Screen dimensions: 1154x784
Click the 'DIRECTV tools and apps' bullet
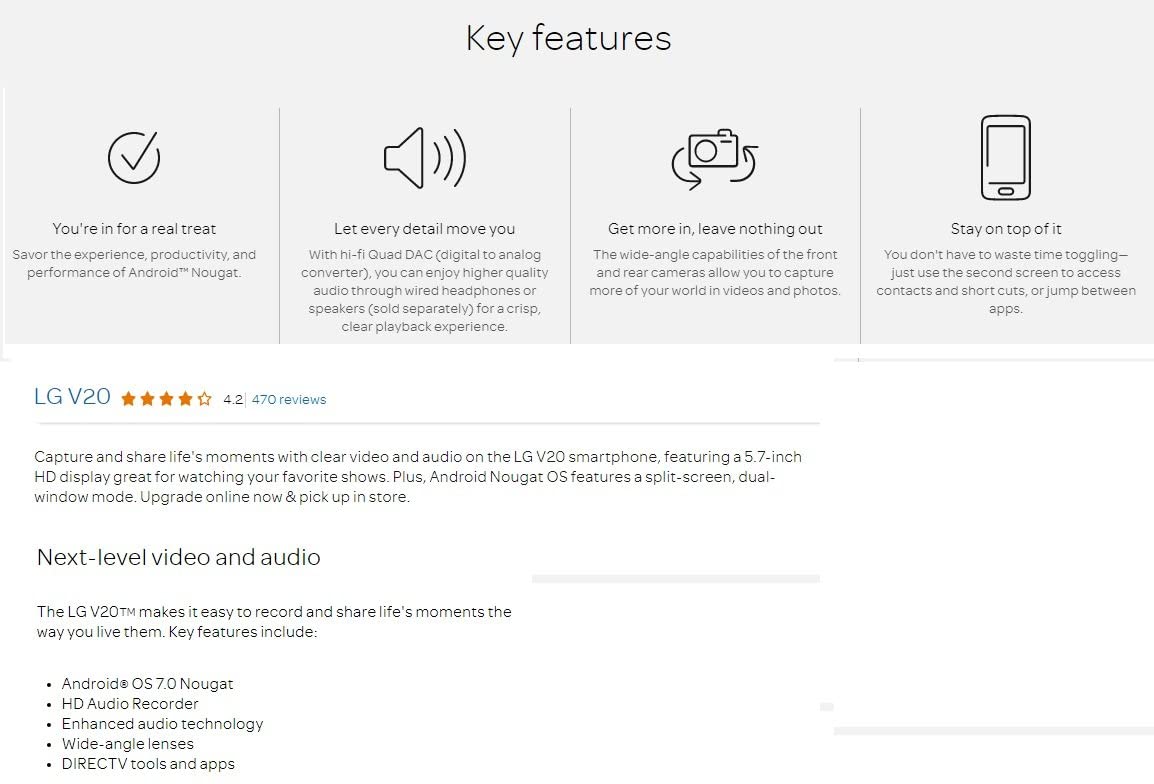[x=148, y=764]
